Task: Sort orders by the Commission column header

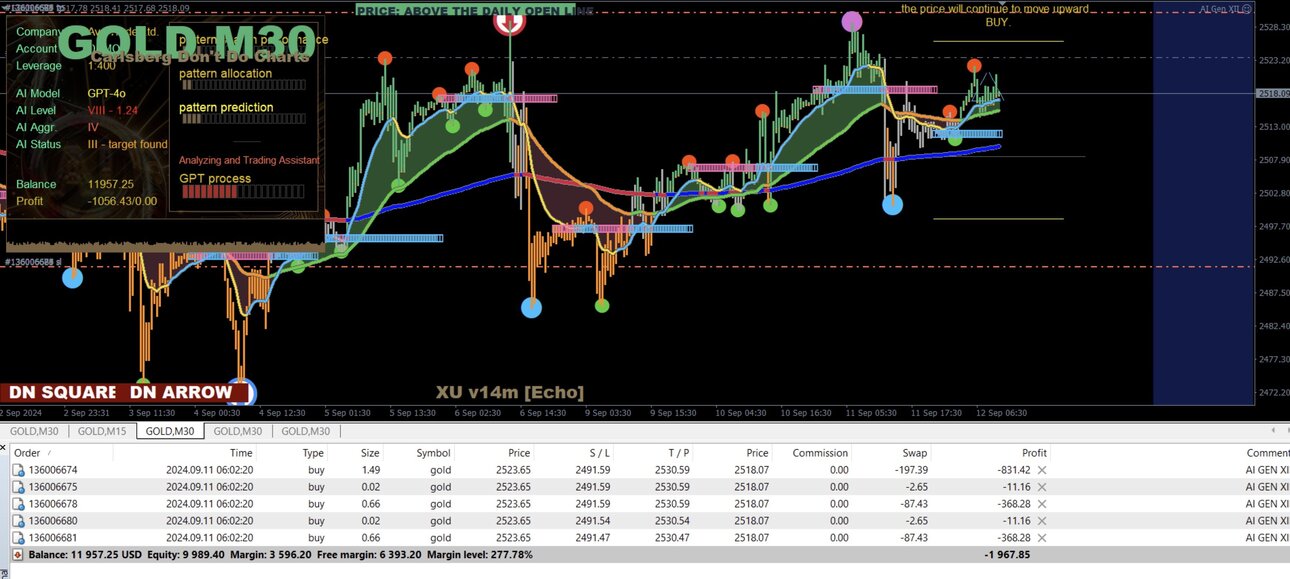Action: click(x=820, y=453)
